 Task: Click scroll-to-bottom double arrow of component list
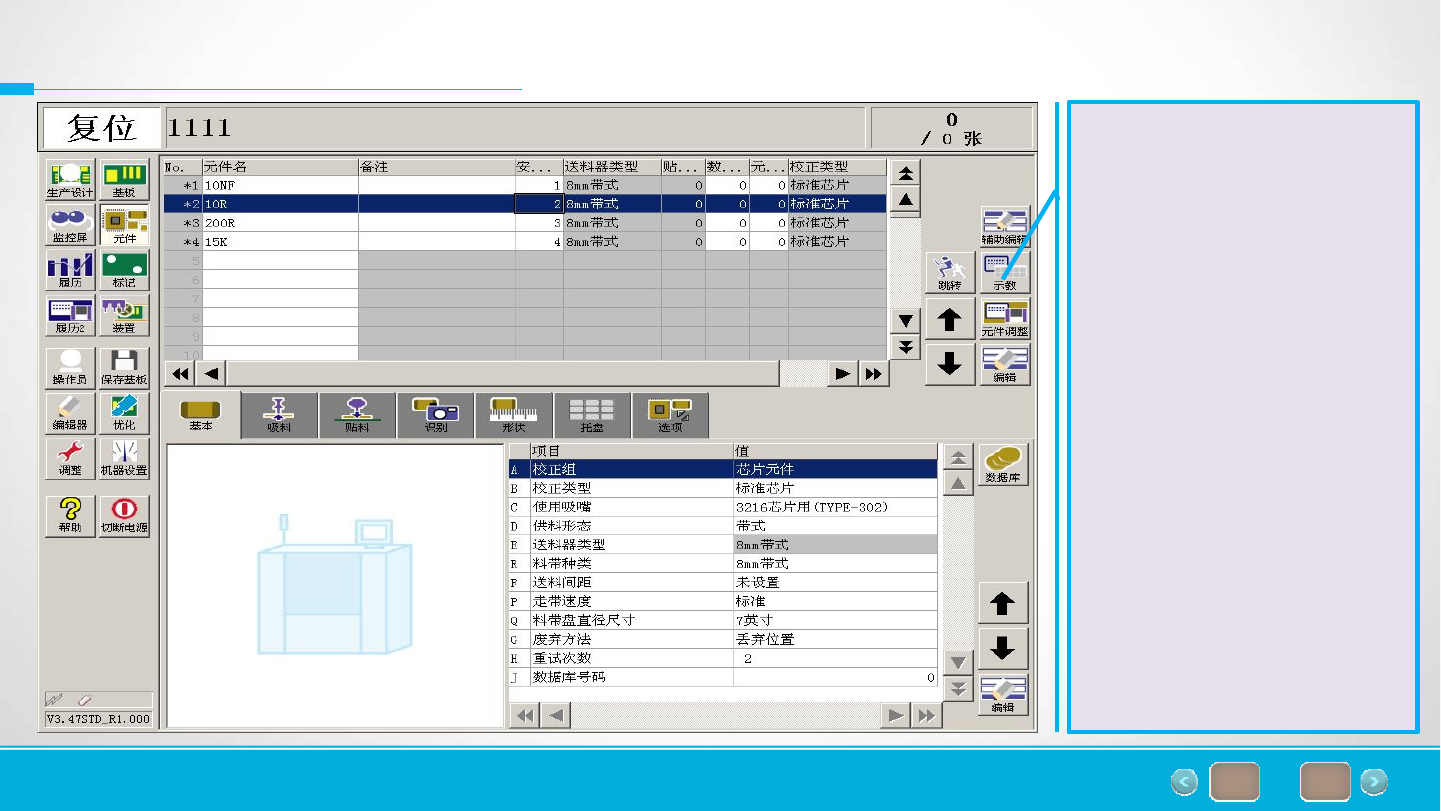(x=905, y=347)
